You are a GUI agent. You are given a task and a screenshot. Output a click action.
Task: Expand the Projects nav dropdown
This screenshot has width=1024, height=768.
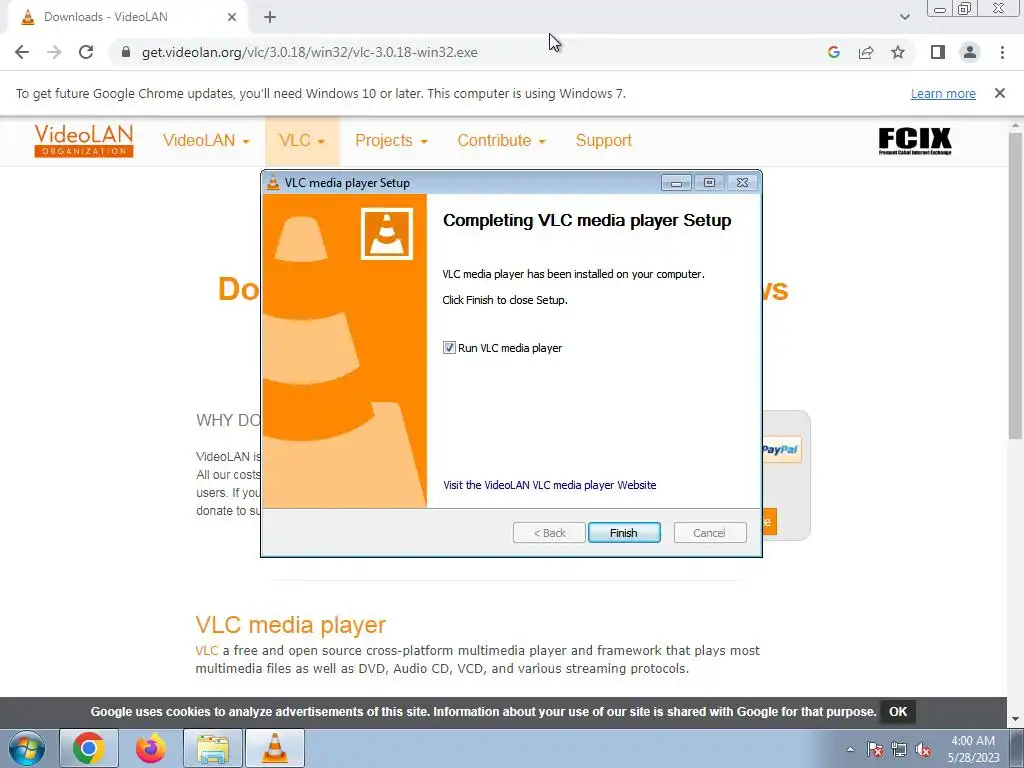coord(391,140)
